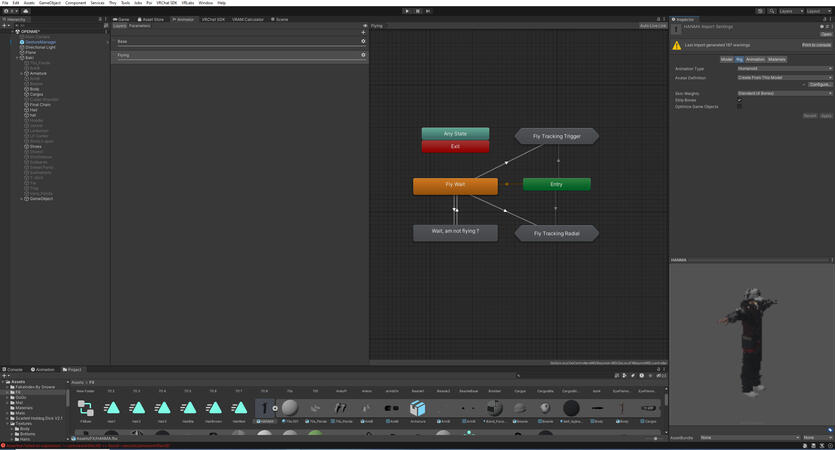The height and width of the screenshot is (450, 835).
Task: Open the Avatar Definition dropdown
Action: pos(783,78)
